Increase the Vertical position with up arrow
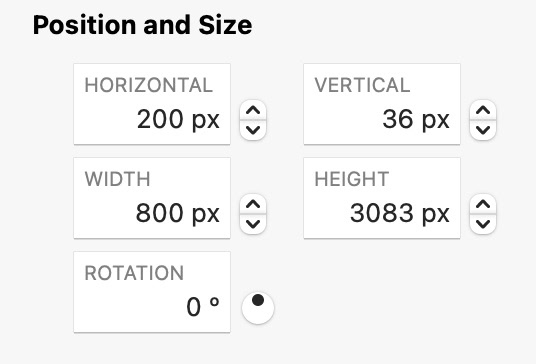The image size is (536, 364). click(483, 110)
